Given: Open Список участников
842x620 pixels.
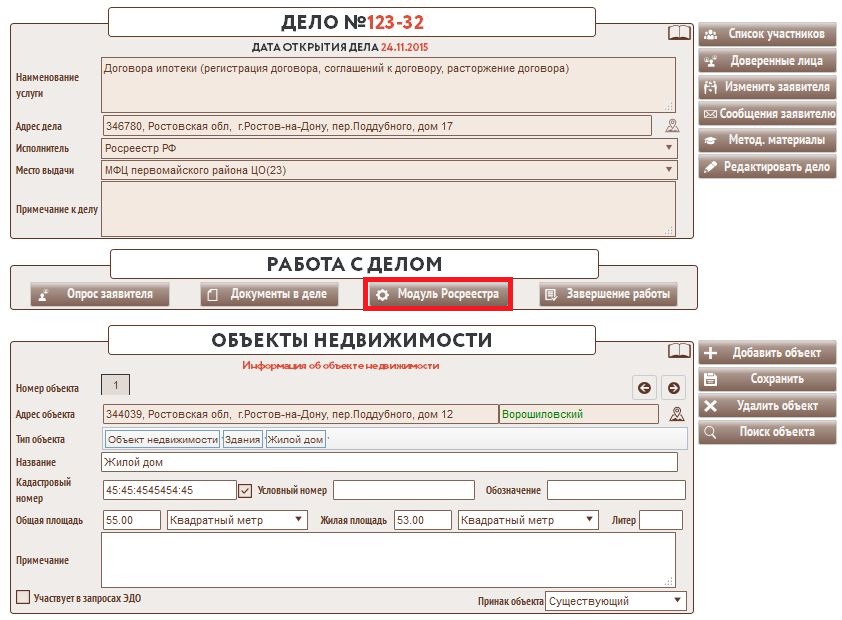Looking at the screenshot, I should (x=766, y=34).
